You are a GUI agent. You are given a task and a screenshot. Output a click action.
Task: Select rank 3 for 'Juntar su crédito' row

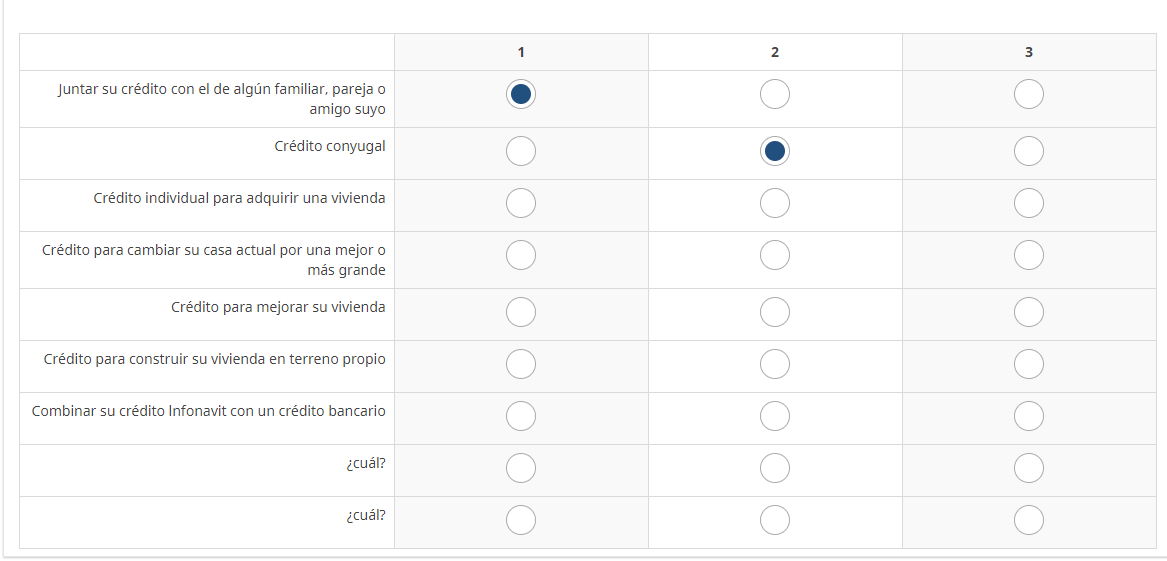1028,95
